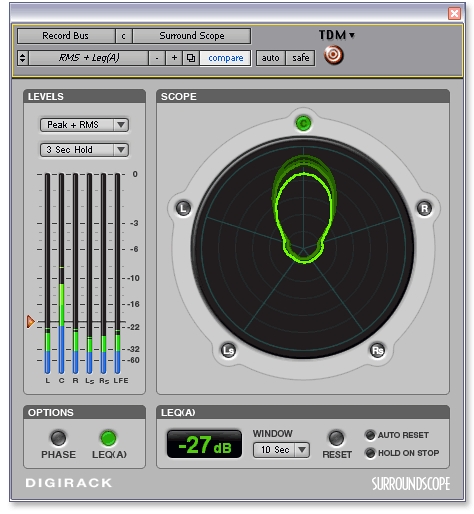This screenshot has height=514, width=474.
Task: Open the TDM format dropdown
Action: (337, 35)
